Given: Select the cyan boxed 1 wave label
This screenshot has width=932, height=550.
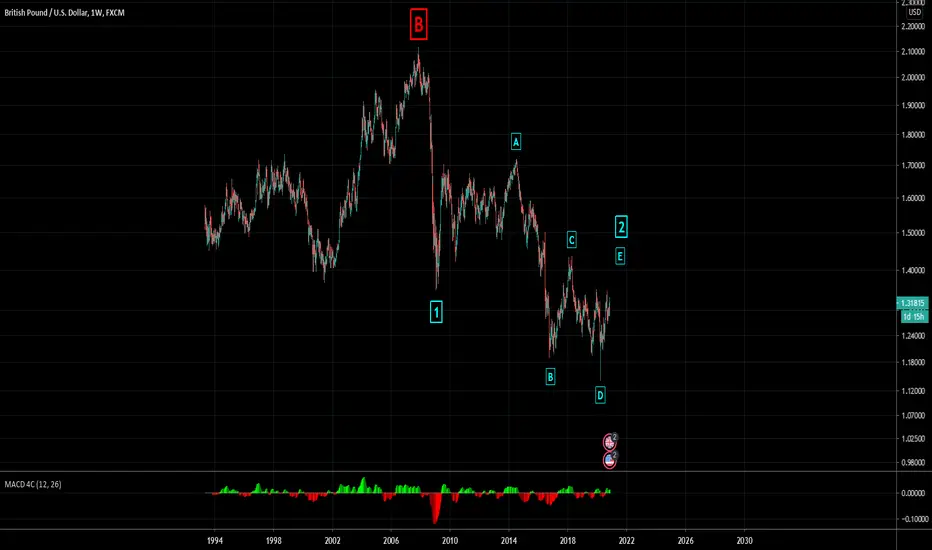Looking at the screenshot, I should 436,312.
